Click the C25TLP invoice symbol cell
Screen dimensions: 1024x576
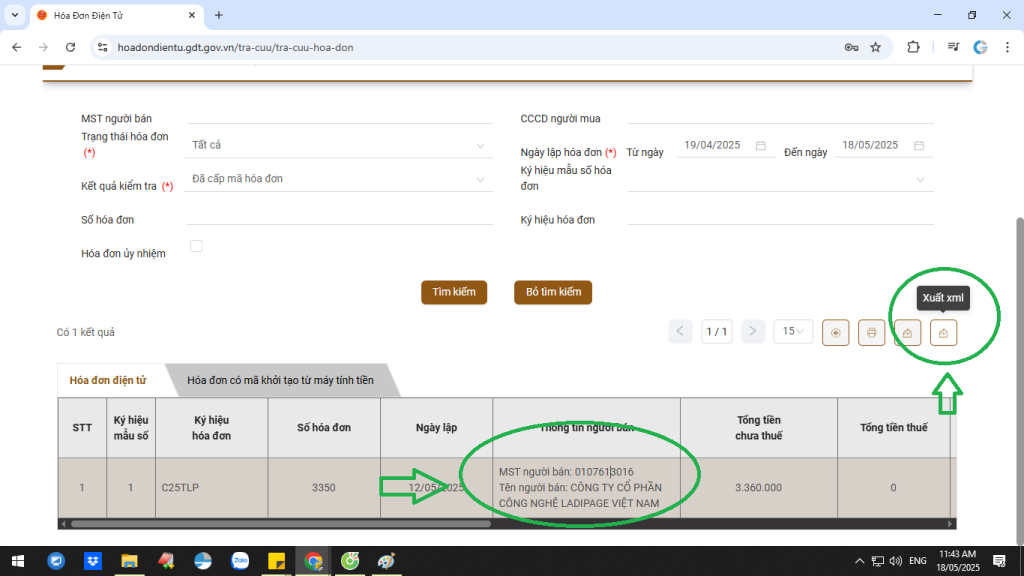(211, 488)
